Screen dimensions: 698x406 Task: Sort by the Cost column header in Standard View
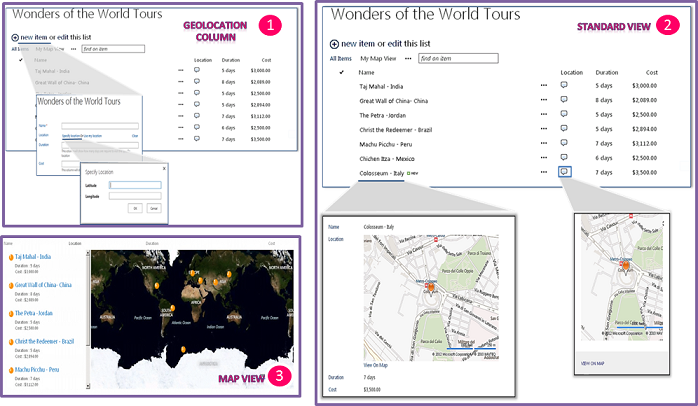(652, 72)
